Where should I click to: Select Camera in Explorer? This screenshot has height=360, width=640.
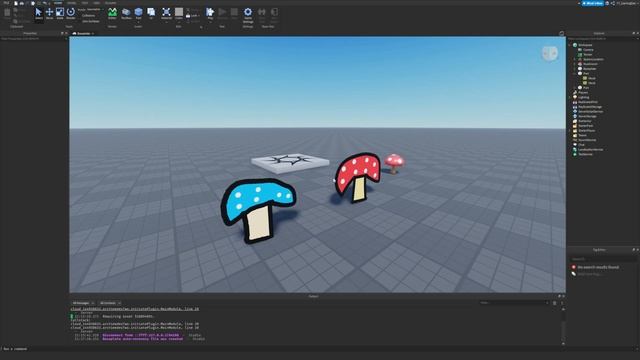pyautogui.click(x=588, y=50)
